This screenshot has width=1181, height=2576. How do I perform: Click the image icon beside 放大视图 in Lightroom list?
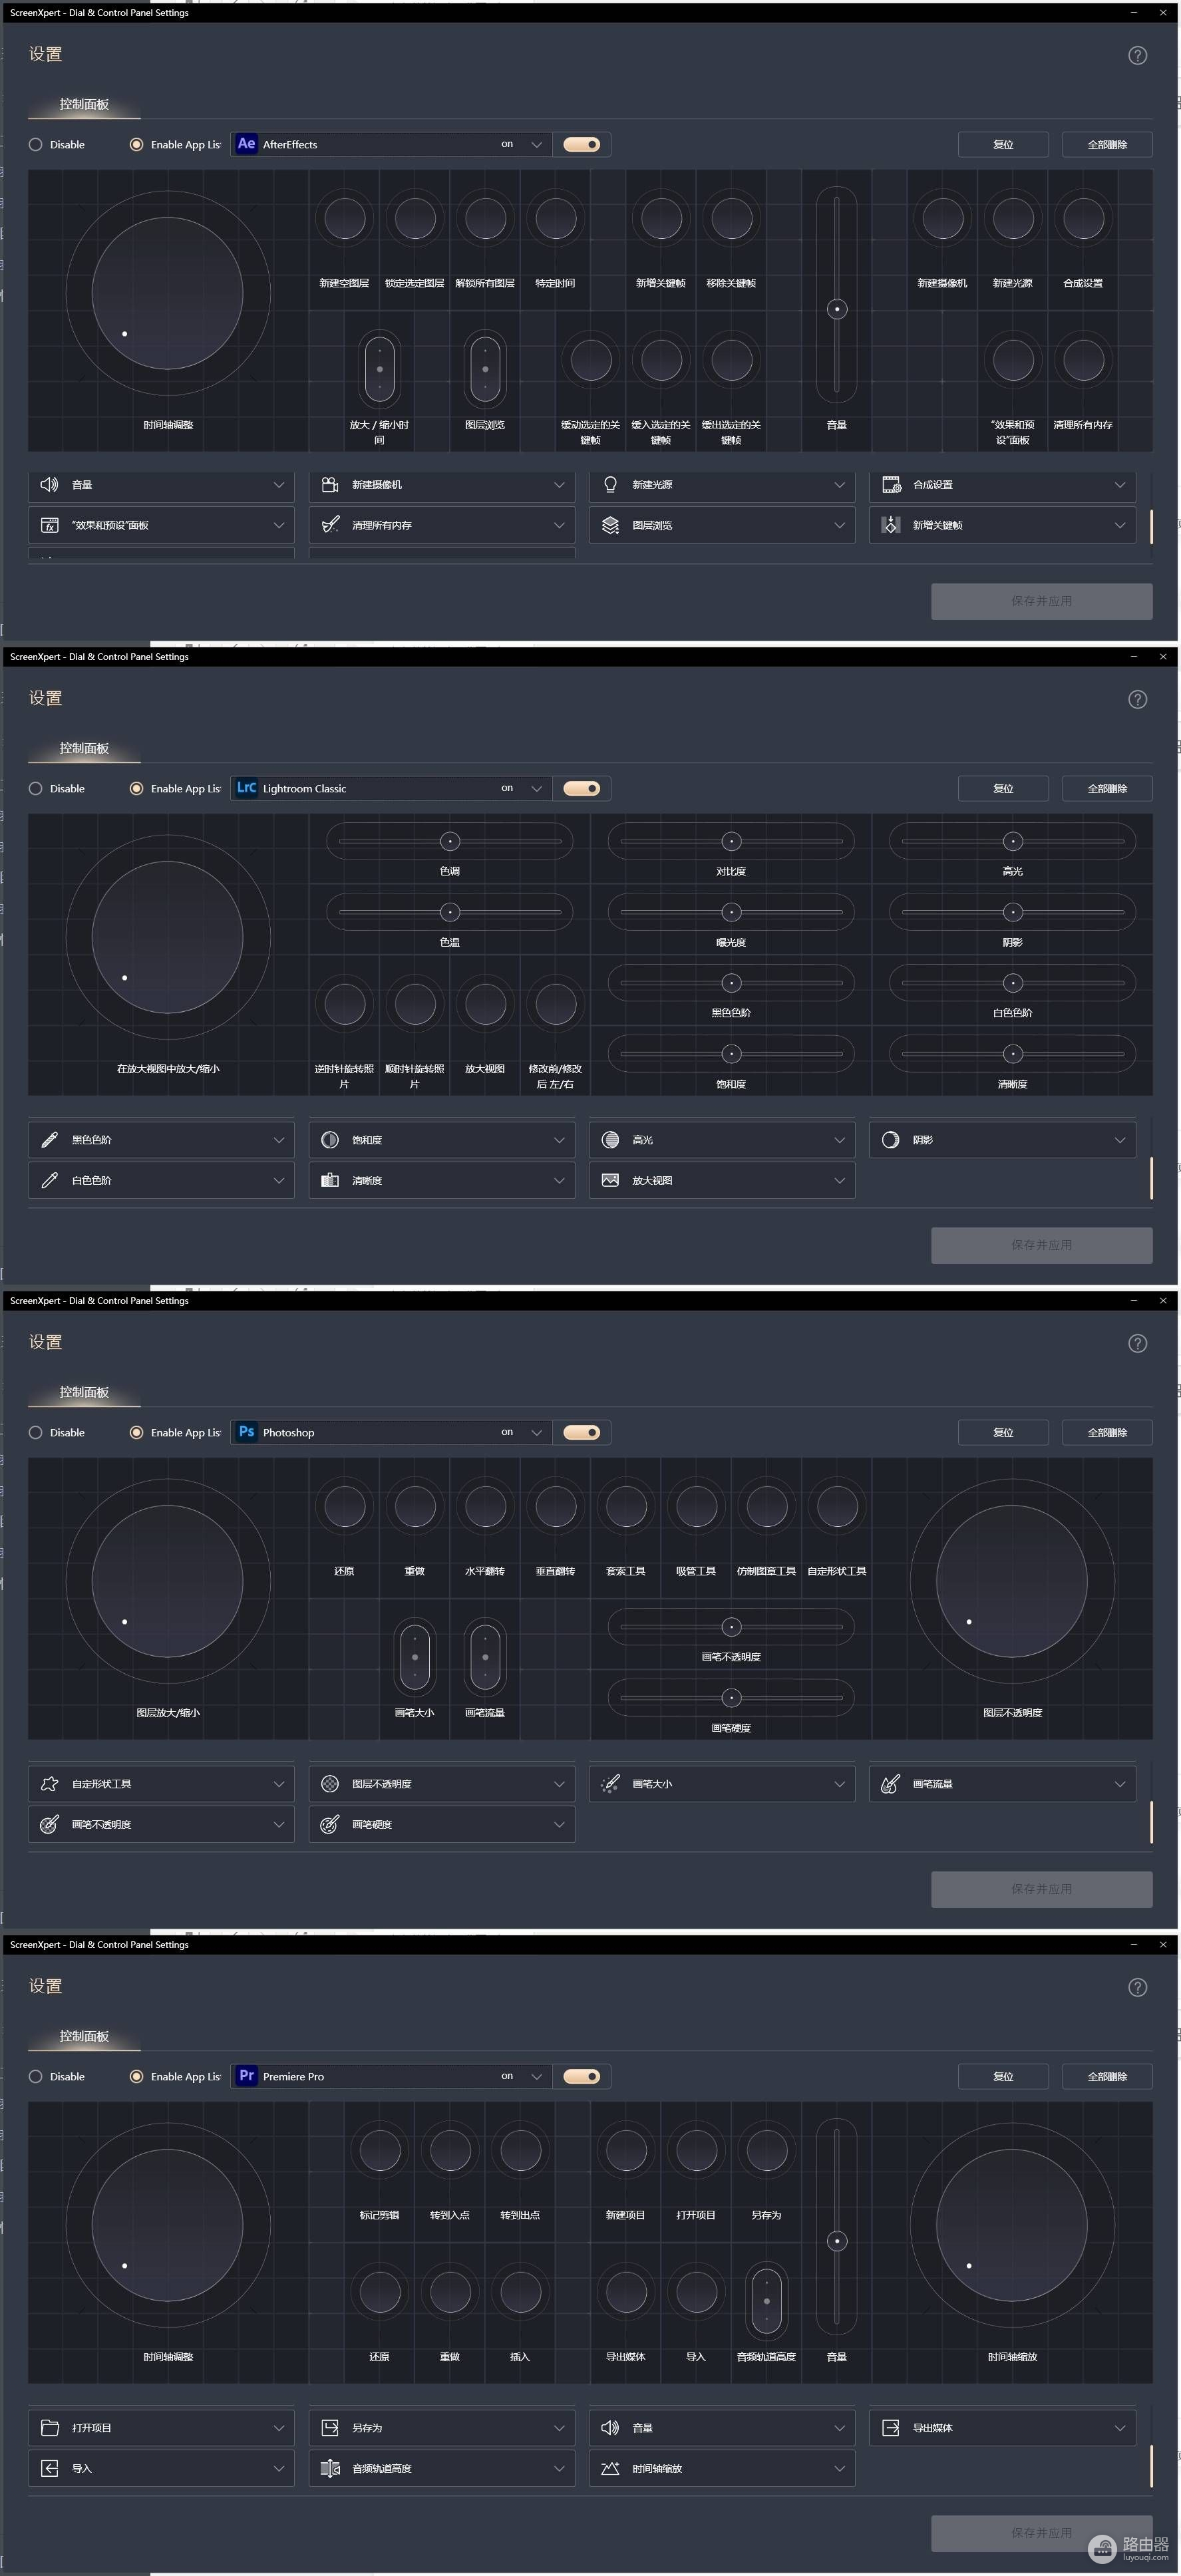click(x=610, y=1180)
